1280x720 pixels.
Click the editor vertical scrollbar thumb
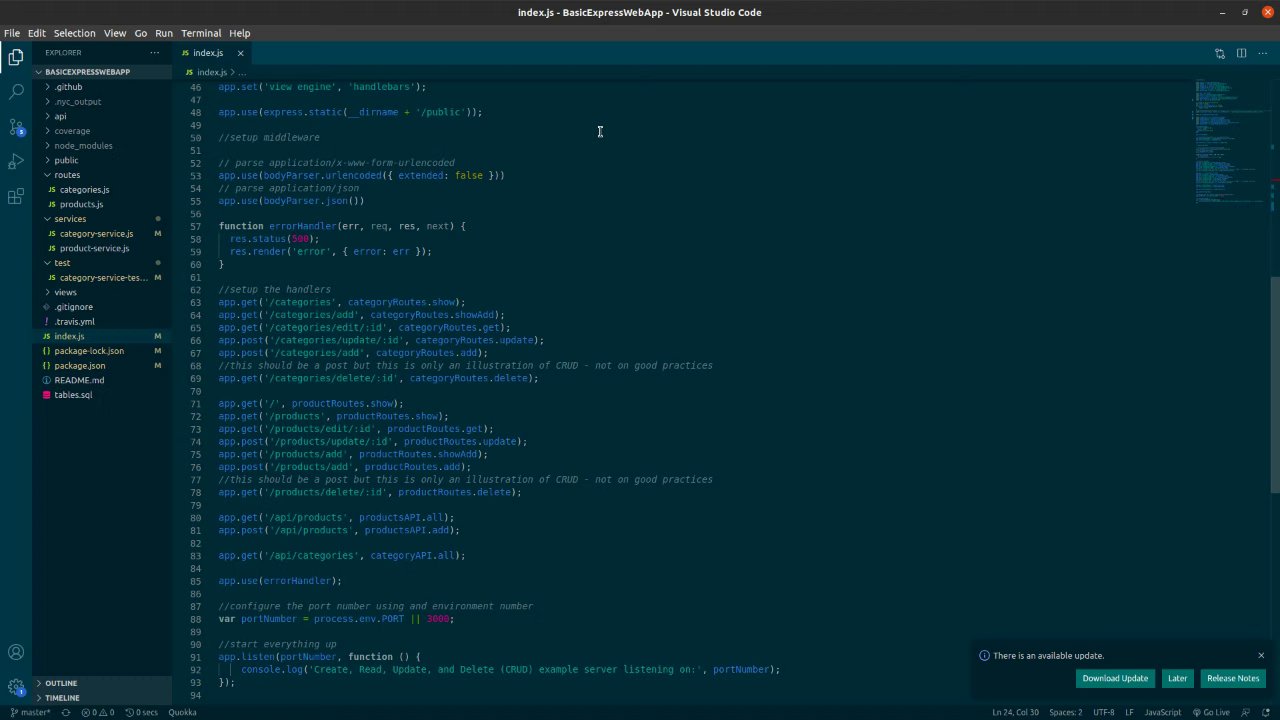[1275, 385]
